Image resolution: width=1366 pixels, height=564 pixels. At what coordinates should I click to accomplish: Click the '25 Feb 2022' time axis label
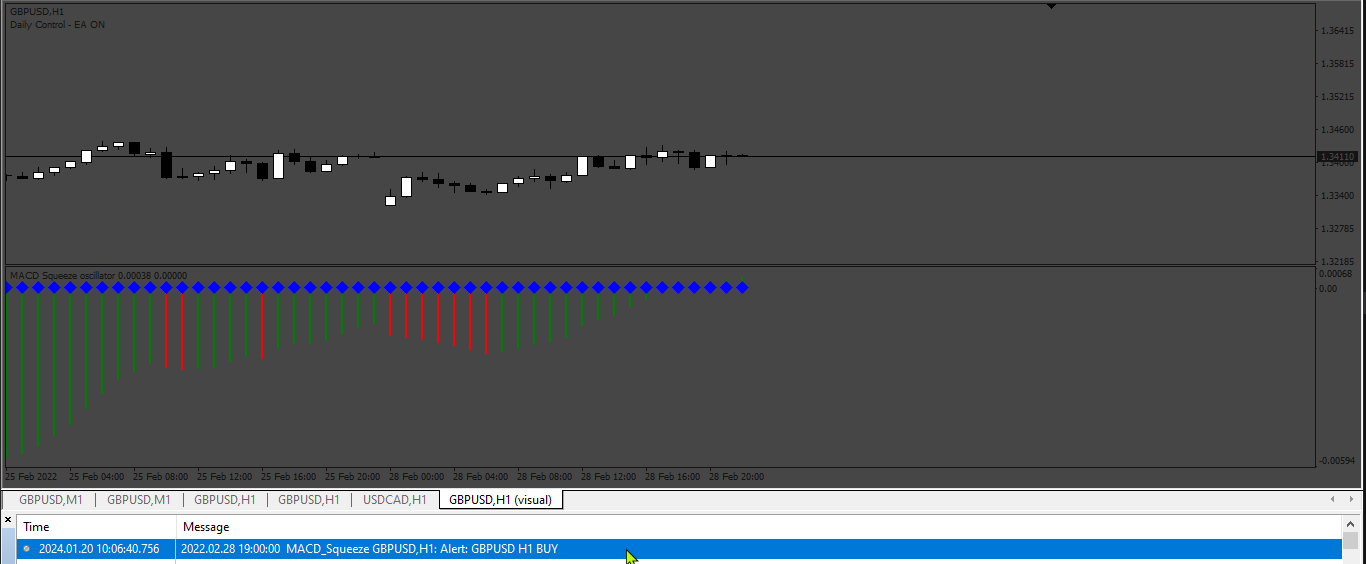(32, 477)
